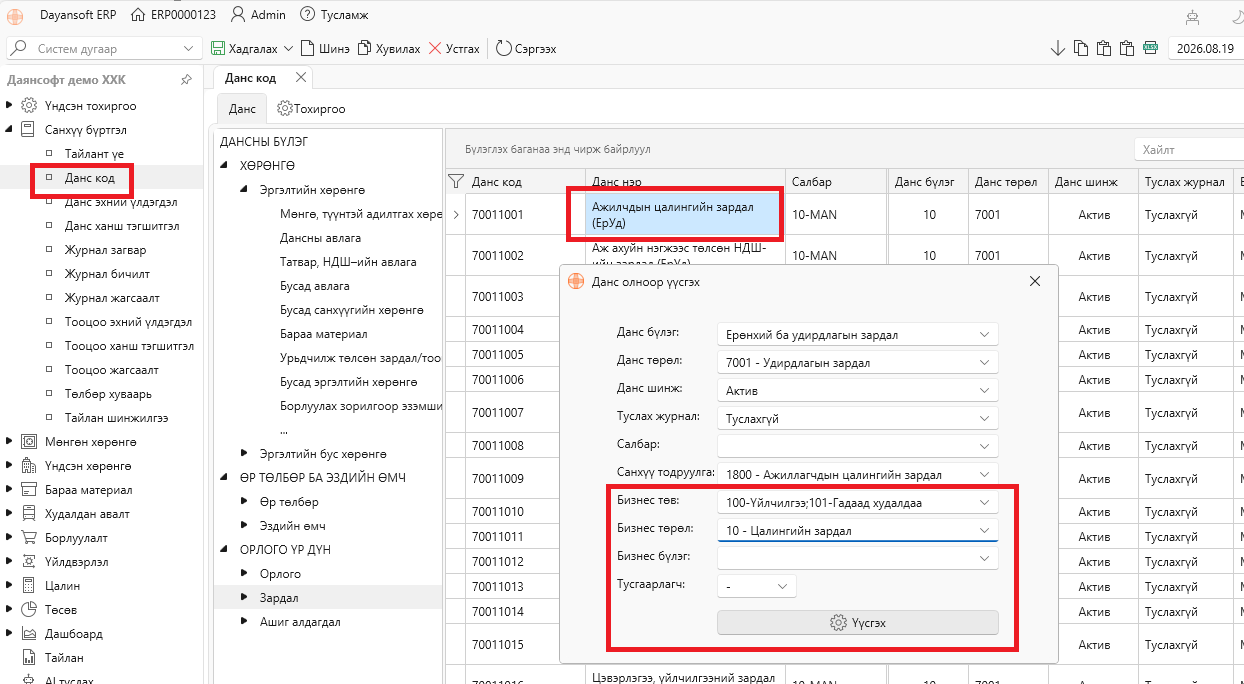Sort by the Данс код column header
The width and height of the screenshot is (1244, 684).
click(x=525, y=181)
